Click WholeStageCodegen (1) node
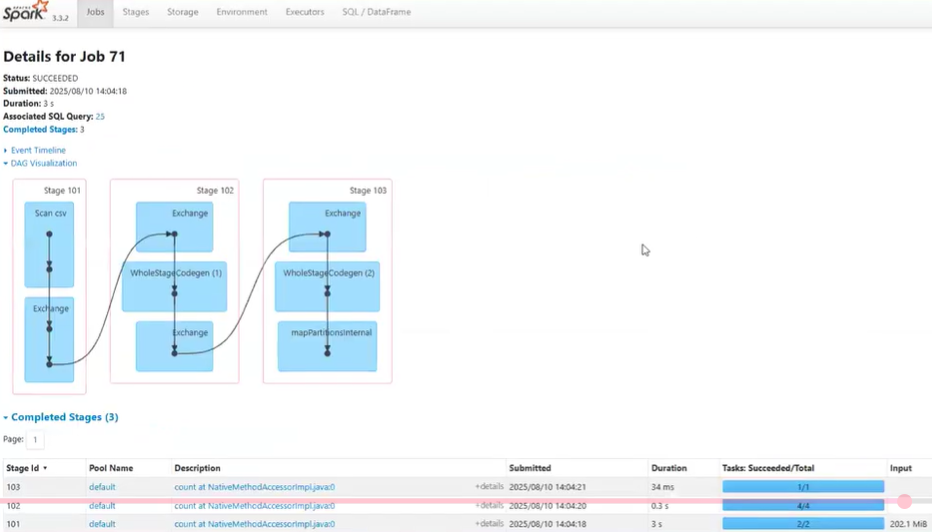 175,287
